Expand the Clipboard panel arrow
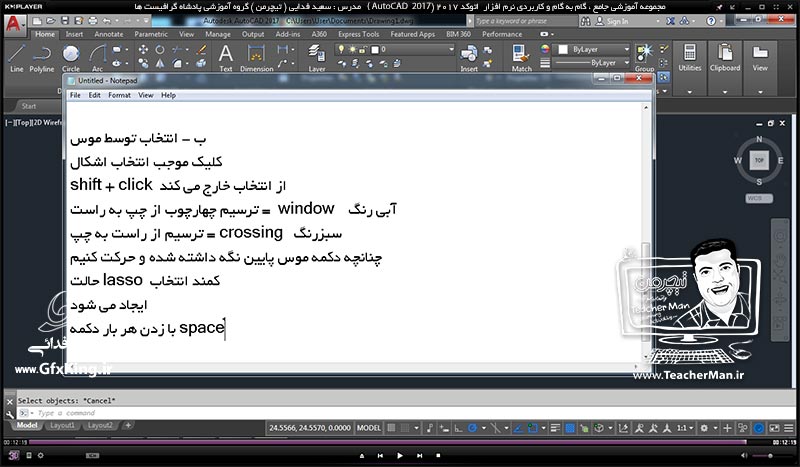 coord(724,92)
